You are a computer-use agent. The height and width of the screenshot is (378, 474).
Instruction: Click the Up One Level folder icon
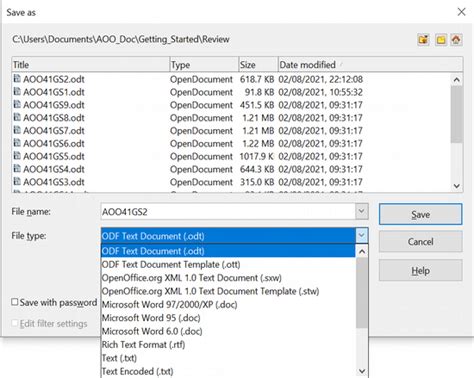point(424,40)
